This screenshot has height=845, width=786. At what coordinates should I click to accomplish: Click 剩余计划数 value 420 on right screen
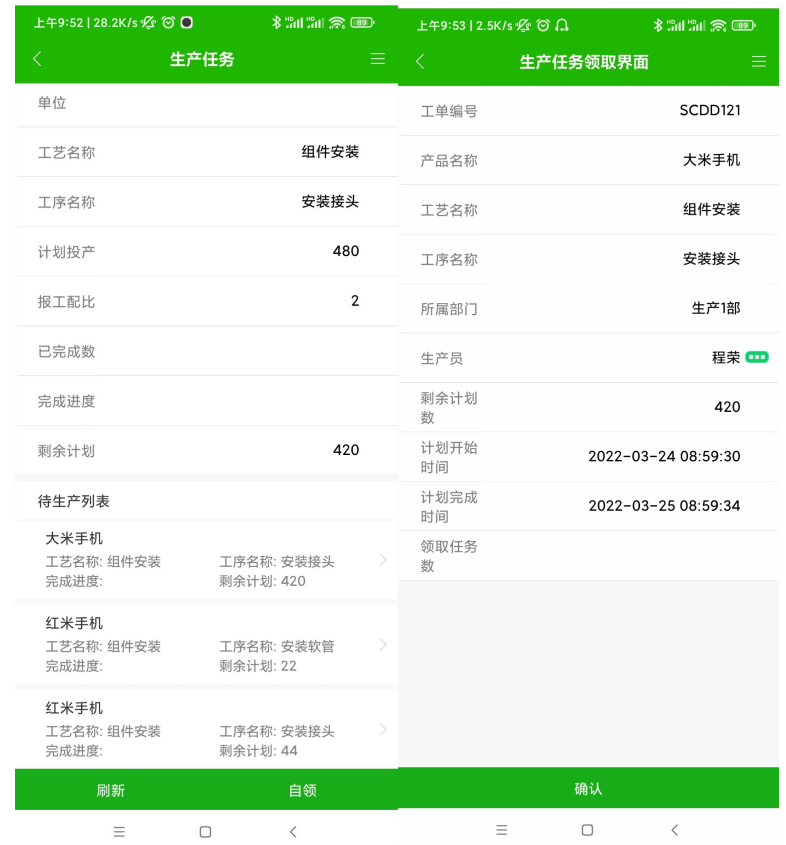[727, 407]
